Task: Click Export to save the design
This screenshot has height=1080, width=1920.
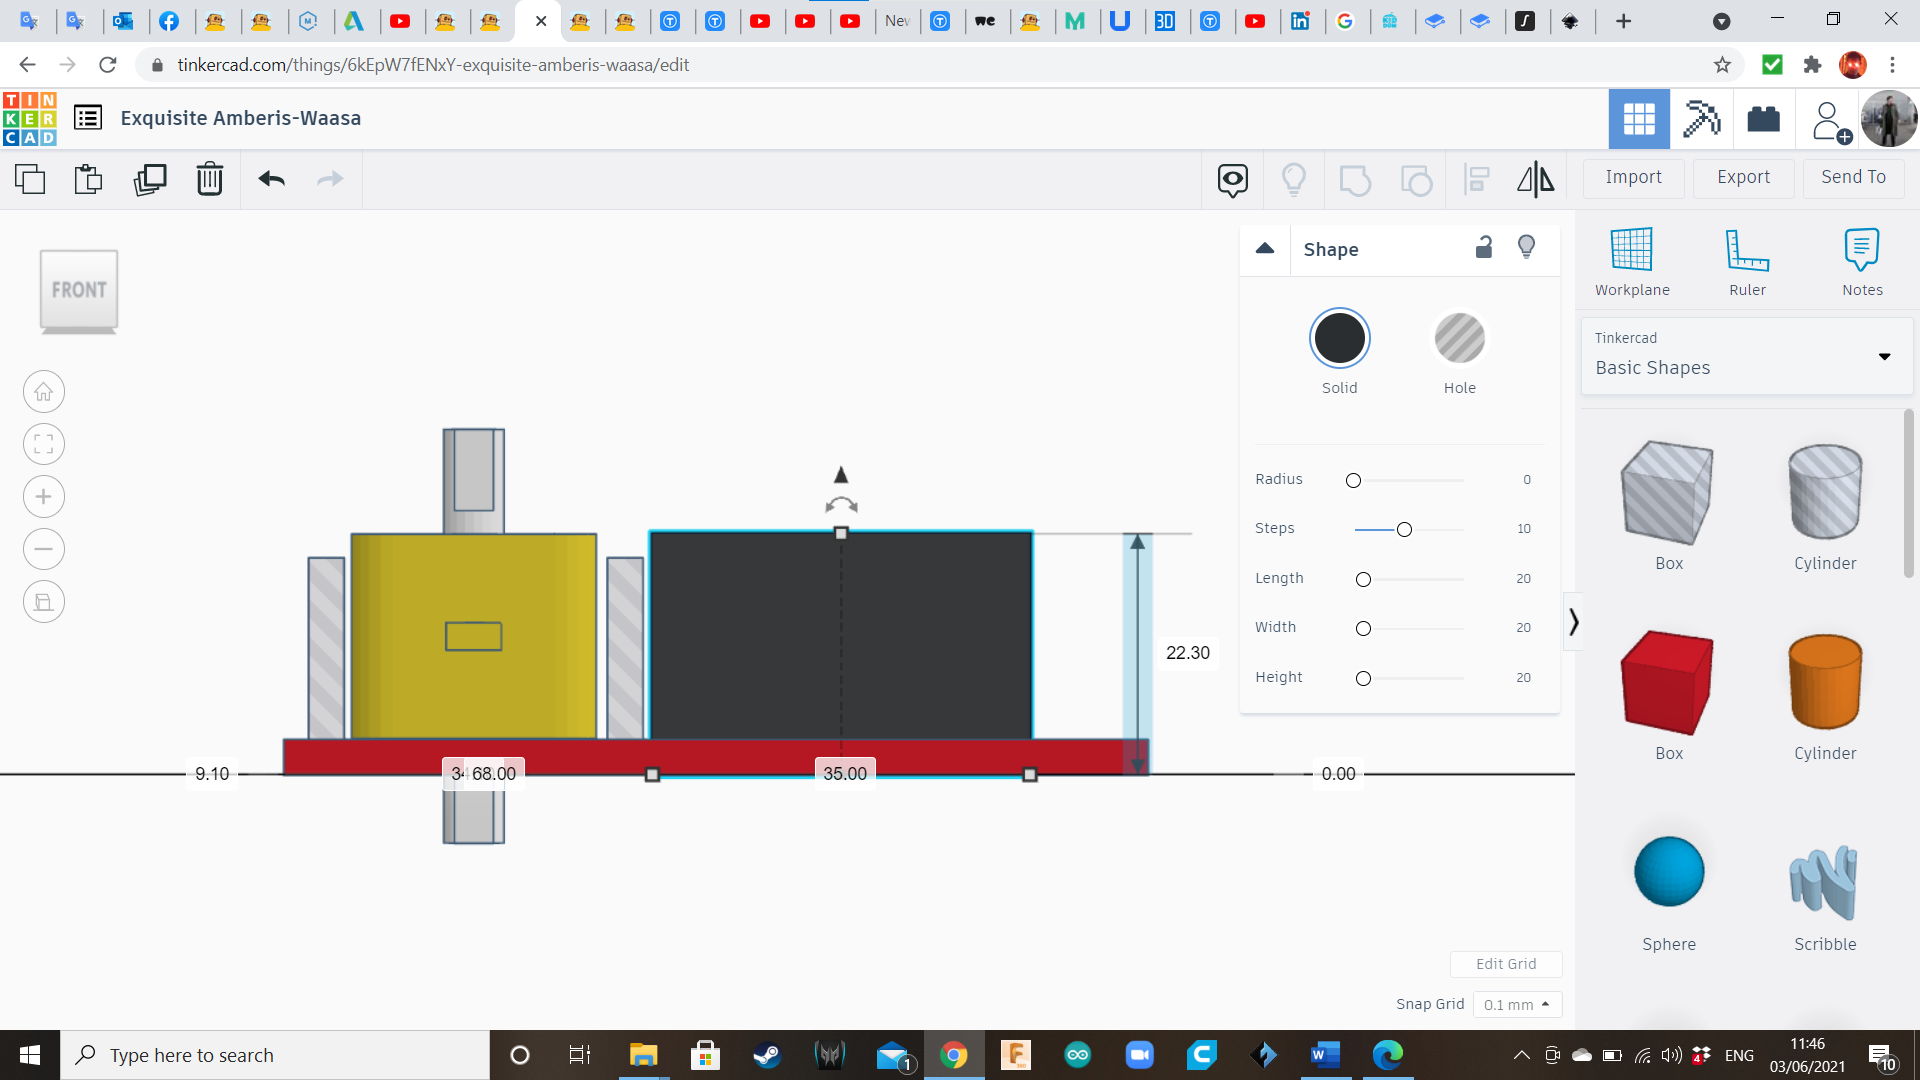Action: pyautogui.click(x=1742, y=177)
